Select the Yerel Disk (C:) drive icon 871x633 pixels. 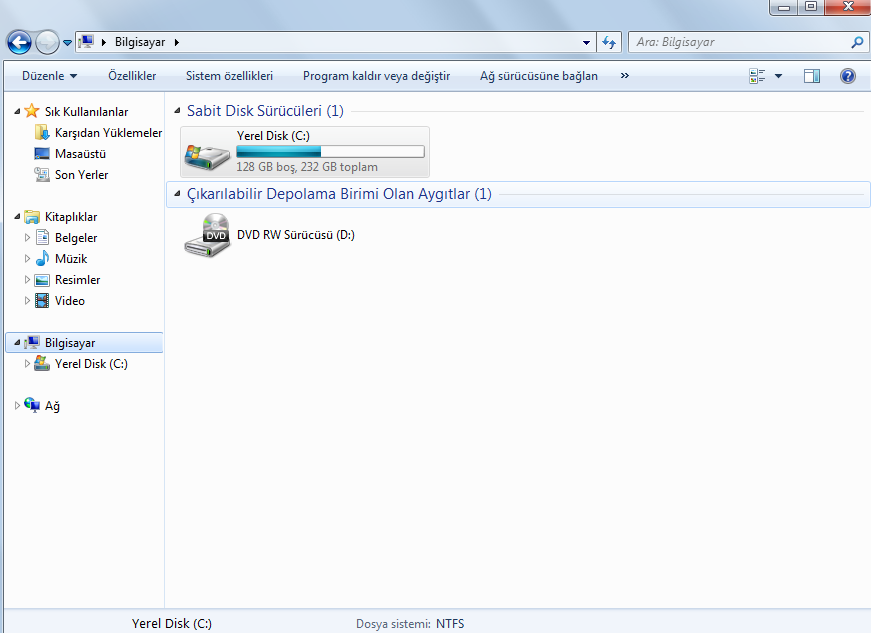[207, 156]
